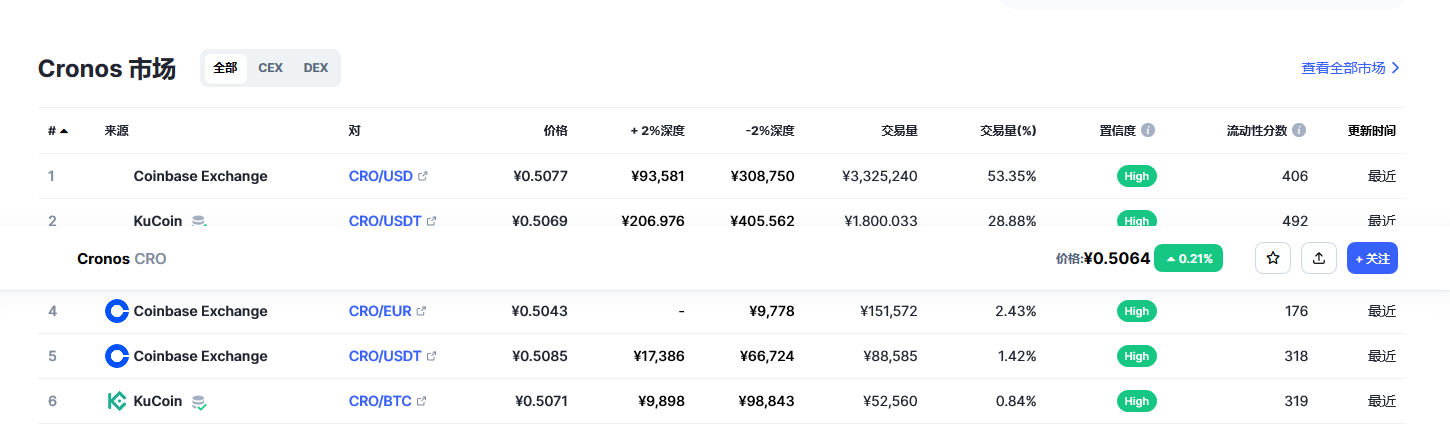
Task: Click external link icon beside row 5 CRO/USDT
Action: click(431, 356)
